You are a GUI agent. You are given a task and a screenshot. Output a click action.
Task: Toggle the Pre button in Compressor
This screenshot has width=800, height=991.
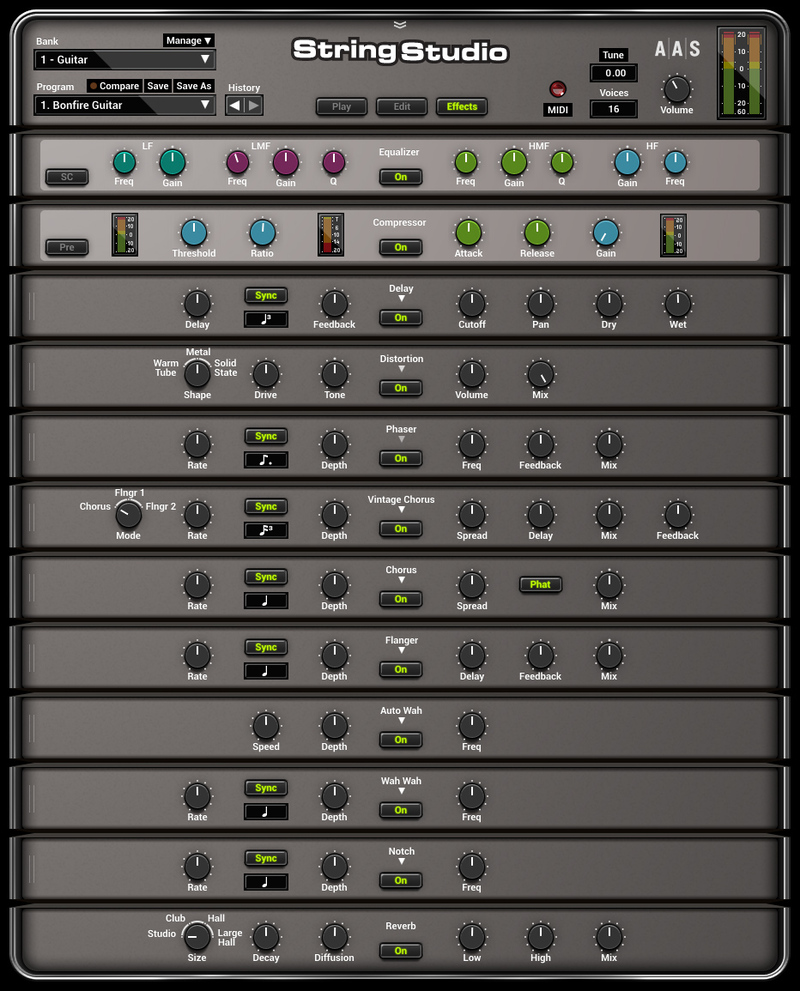67,247
